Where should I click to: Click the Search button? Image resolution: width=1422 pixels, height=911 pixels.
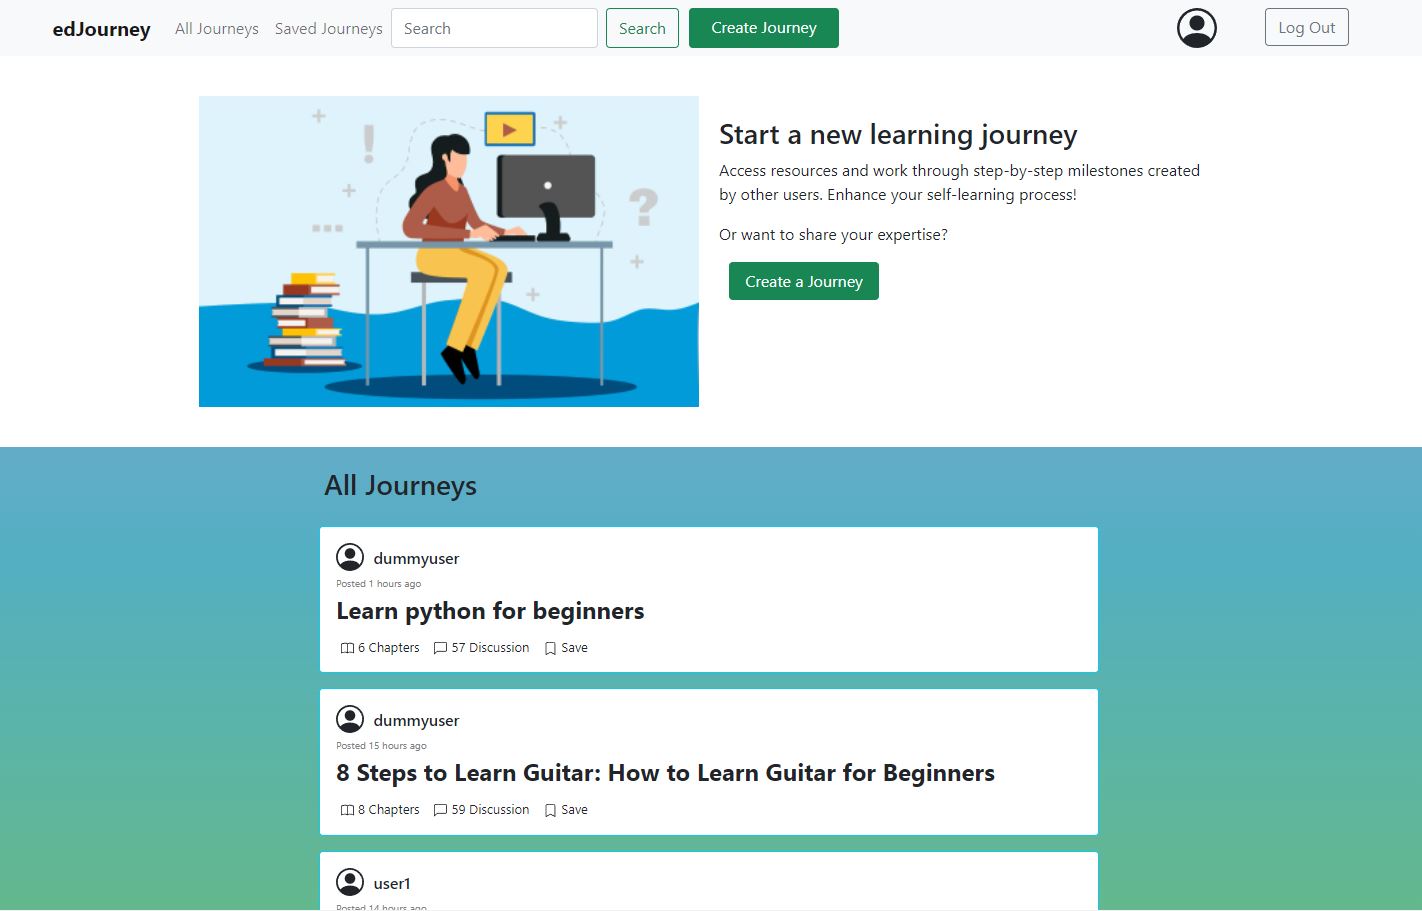pos(642,28)
